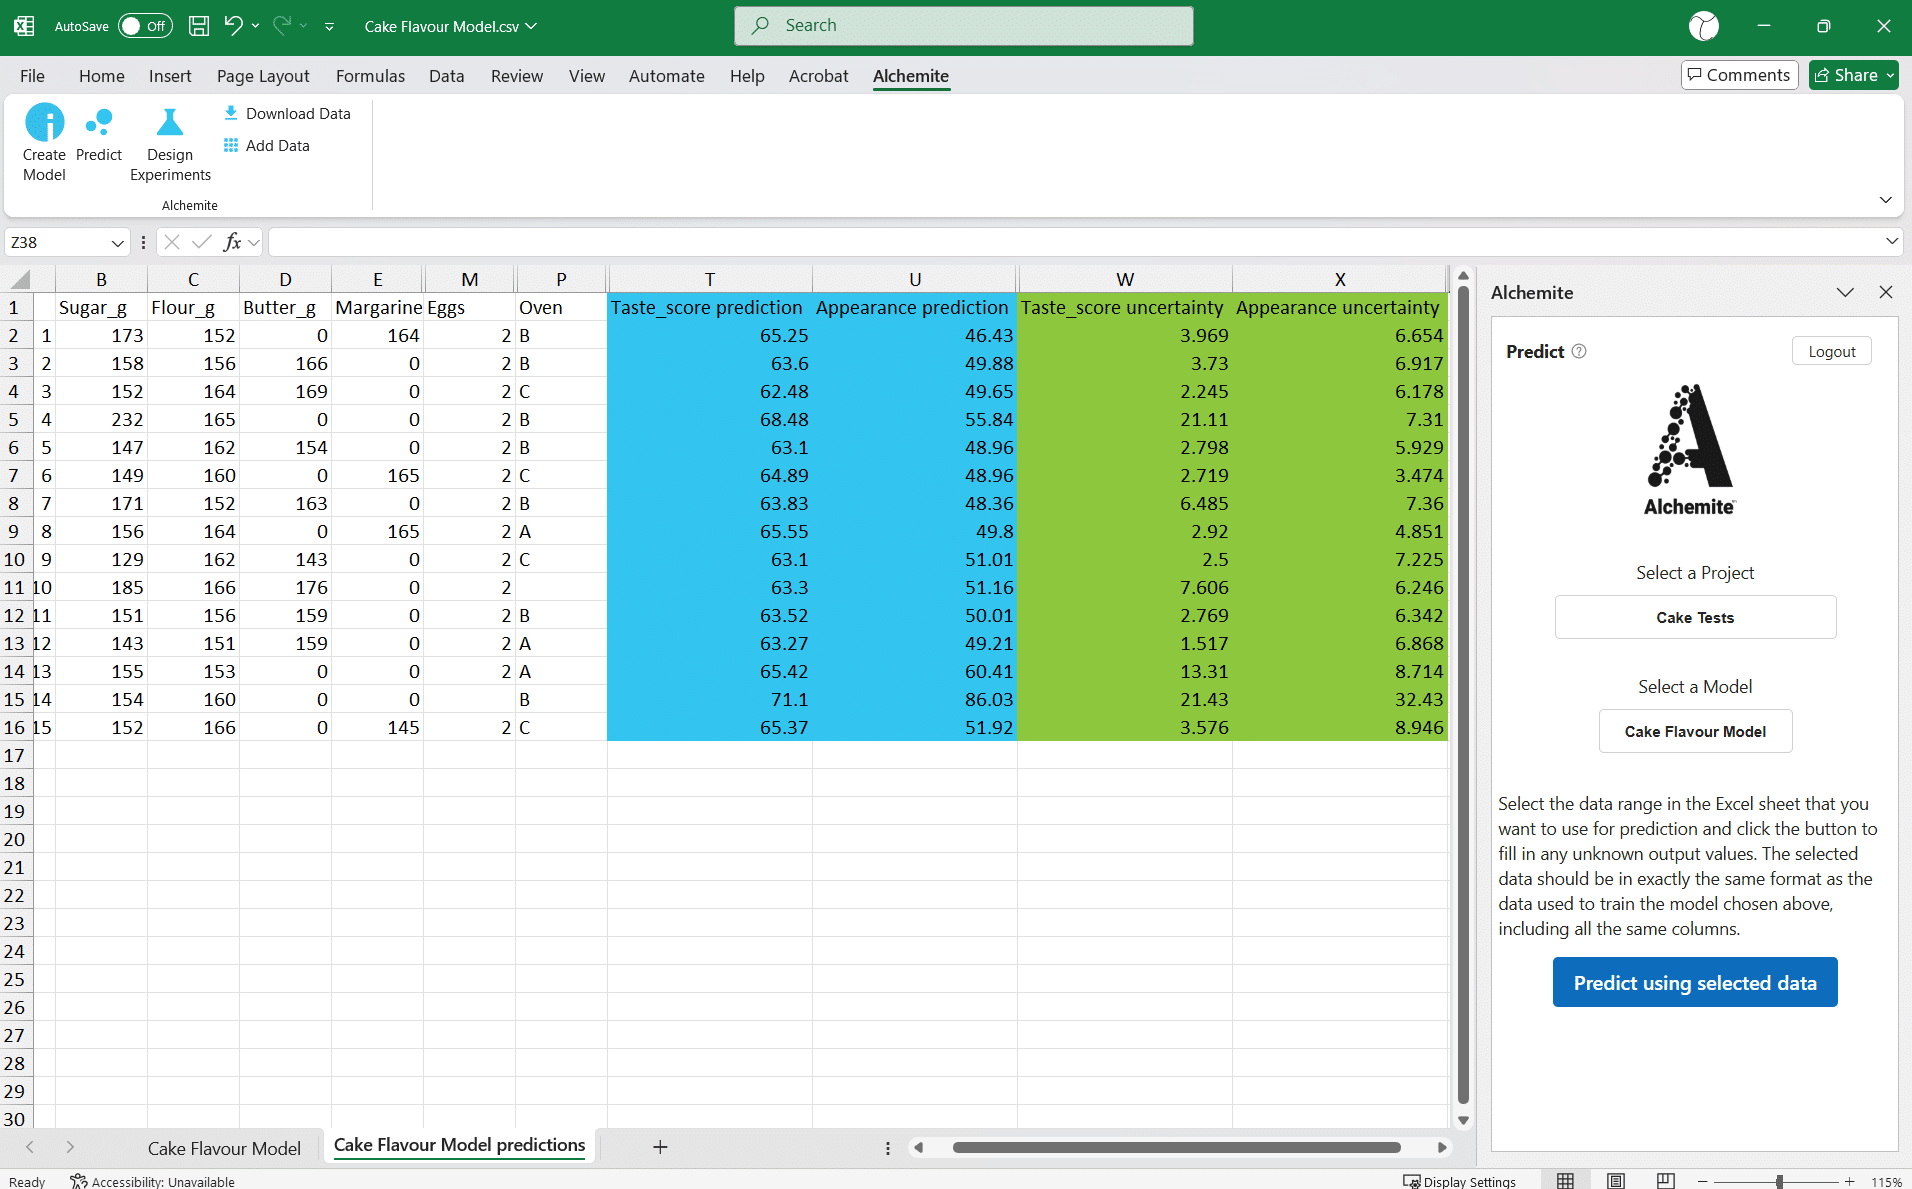1912x1189 pixels.
Task: Insert function using the fx icon
Action: (232, 242)
